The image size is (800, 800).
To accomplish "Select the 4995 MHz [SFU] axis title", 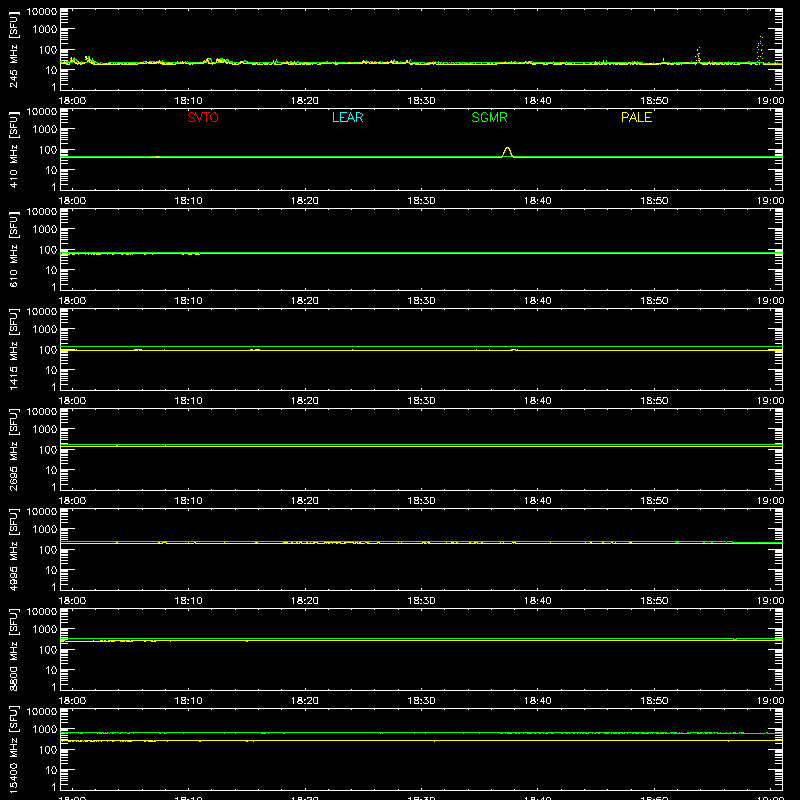I will click(x=14, y=549).
